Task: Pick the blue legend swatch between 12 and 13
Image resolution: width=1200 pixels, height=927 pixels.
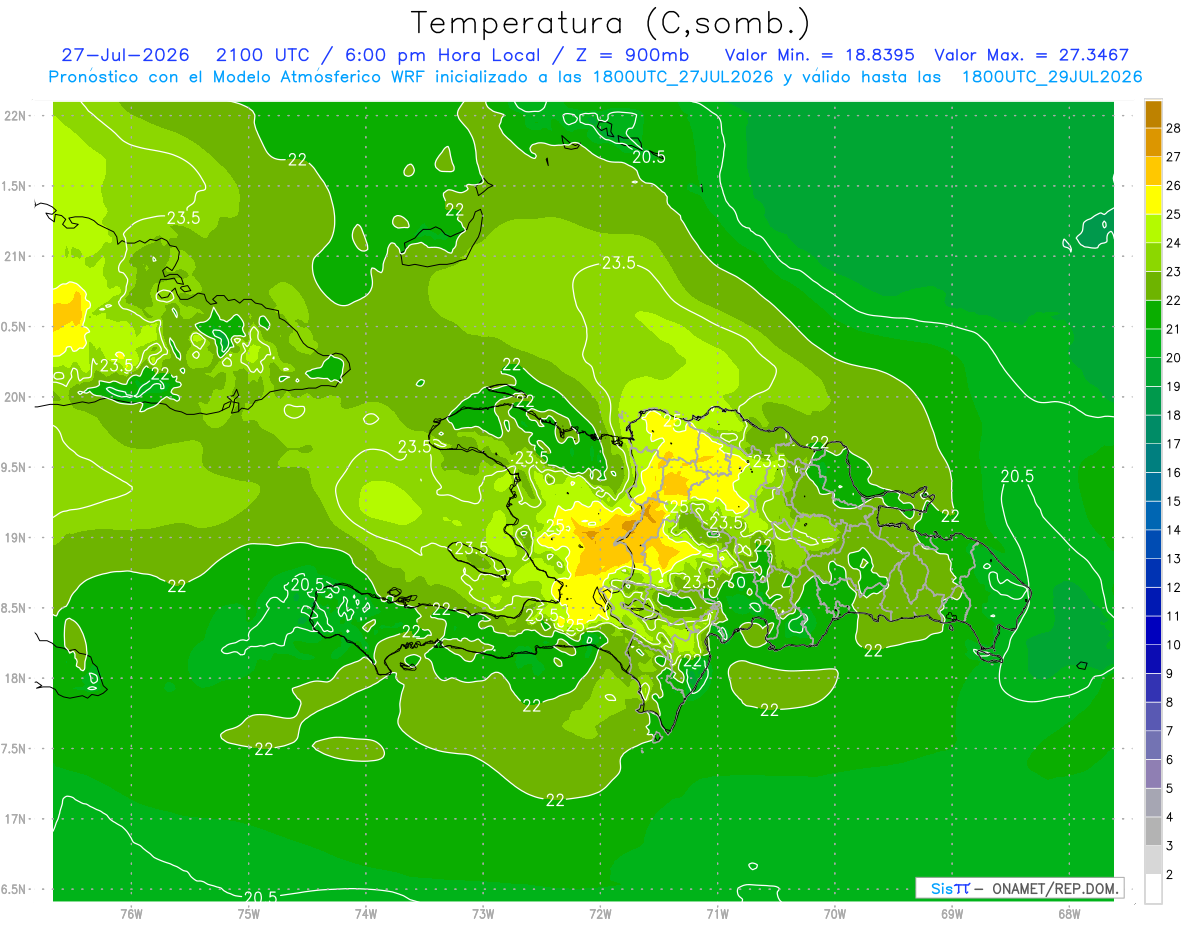Action: click(x=1153, y=573)
